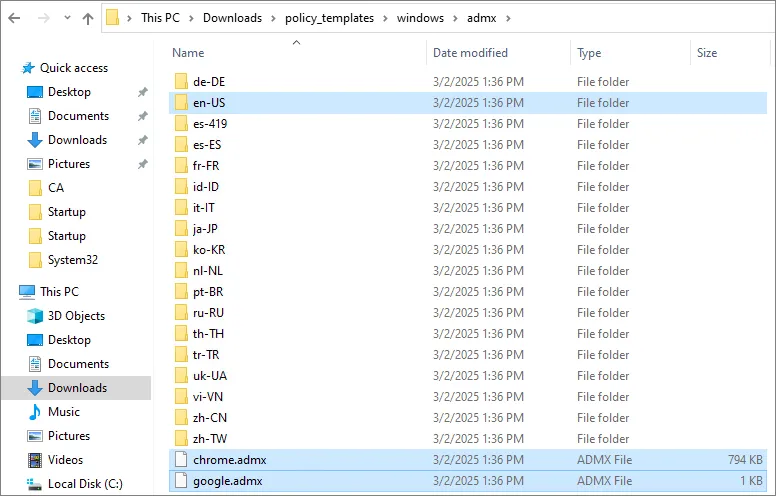
Task: Open the recent locations dropdown arrow
Action: pos(66,18)
